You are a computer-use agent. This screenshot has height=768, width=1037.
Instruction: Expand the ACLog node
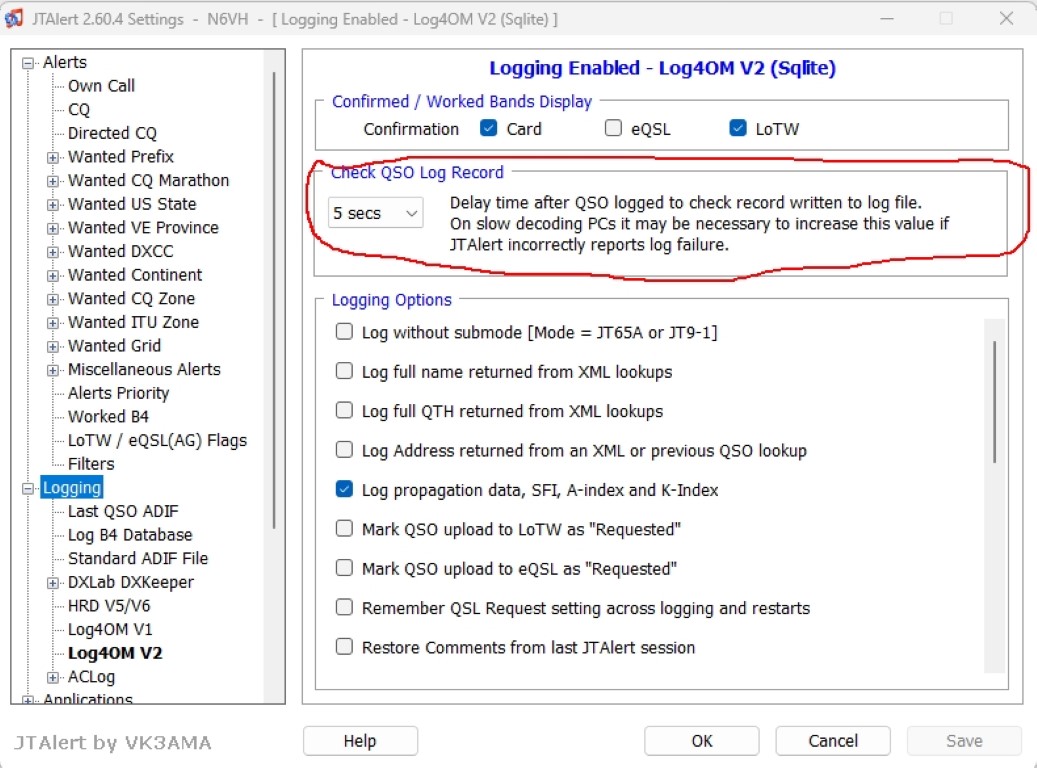(x=52, y=678)
